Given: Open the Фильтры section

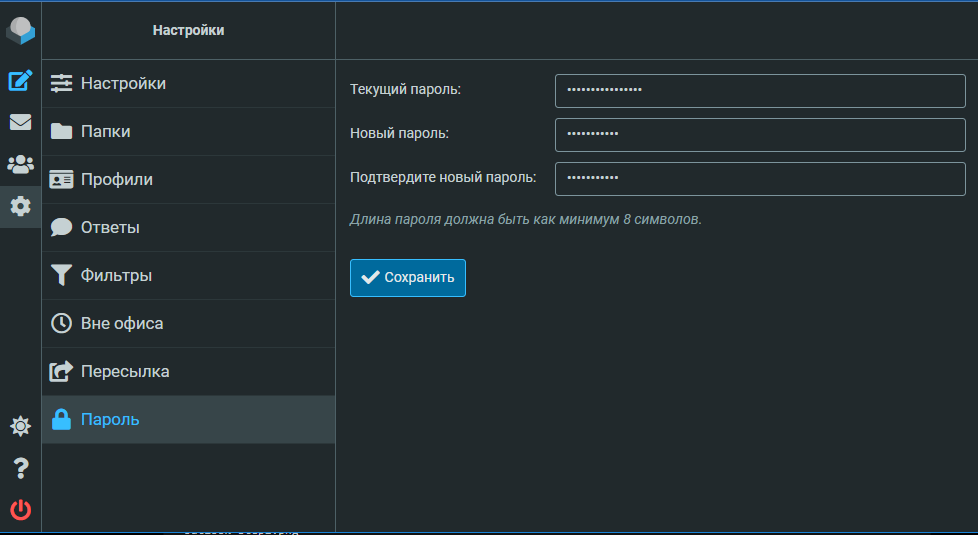Looking at the screenshot, I should (x=188, y=276).
